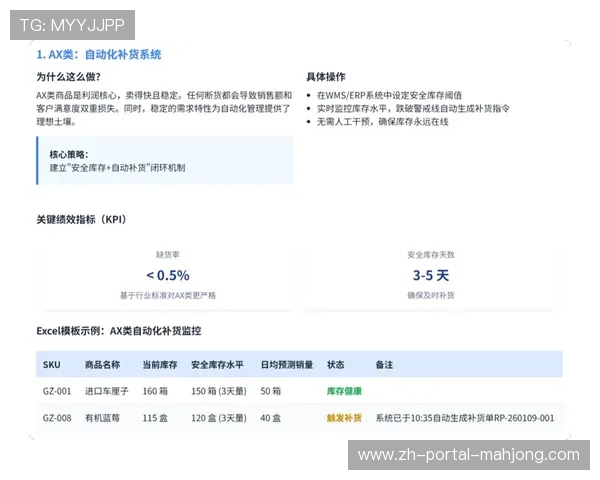Image resolution: width=600 pixels, height=480 pixels.
Task: Select the '3-5 天' KPI value
Action: coord(430,275)
